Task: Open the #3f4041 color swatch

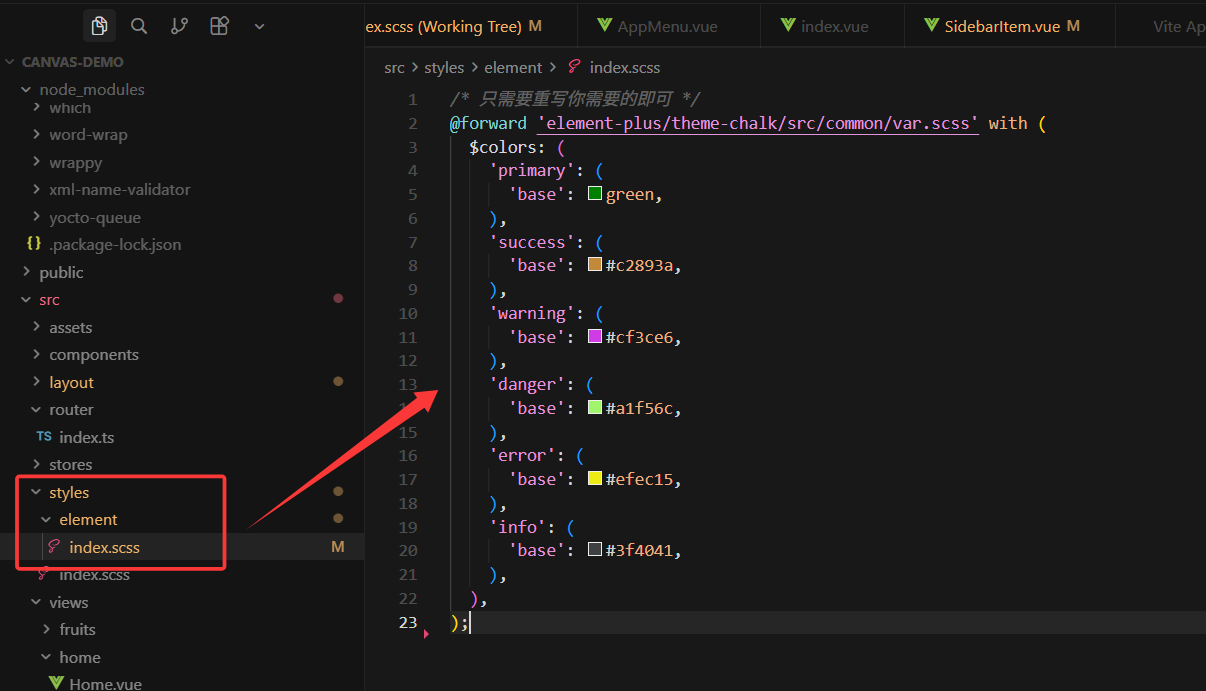Action: tap(595, 550)
